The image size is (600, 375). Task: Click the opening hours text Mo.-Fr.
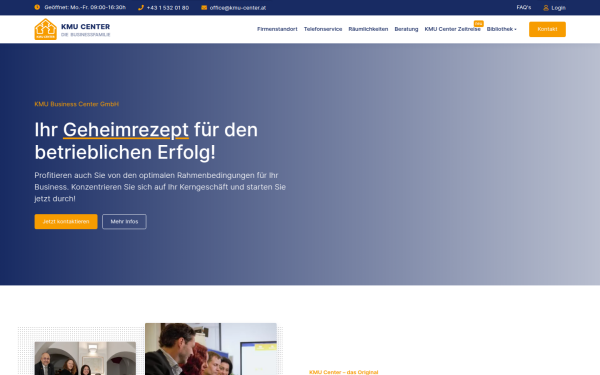click(85, 7)
